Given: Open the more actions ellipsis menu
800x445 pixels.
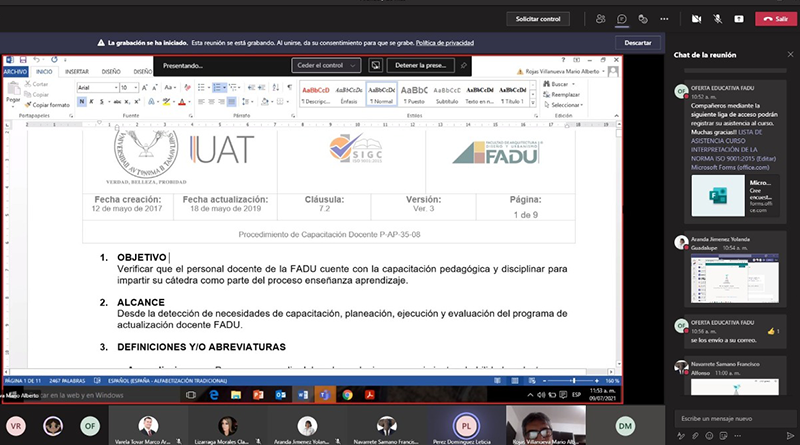Looking at the screenshot, I should 664,19.
